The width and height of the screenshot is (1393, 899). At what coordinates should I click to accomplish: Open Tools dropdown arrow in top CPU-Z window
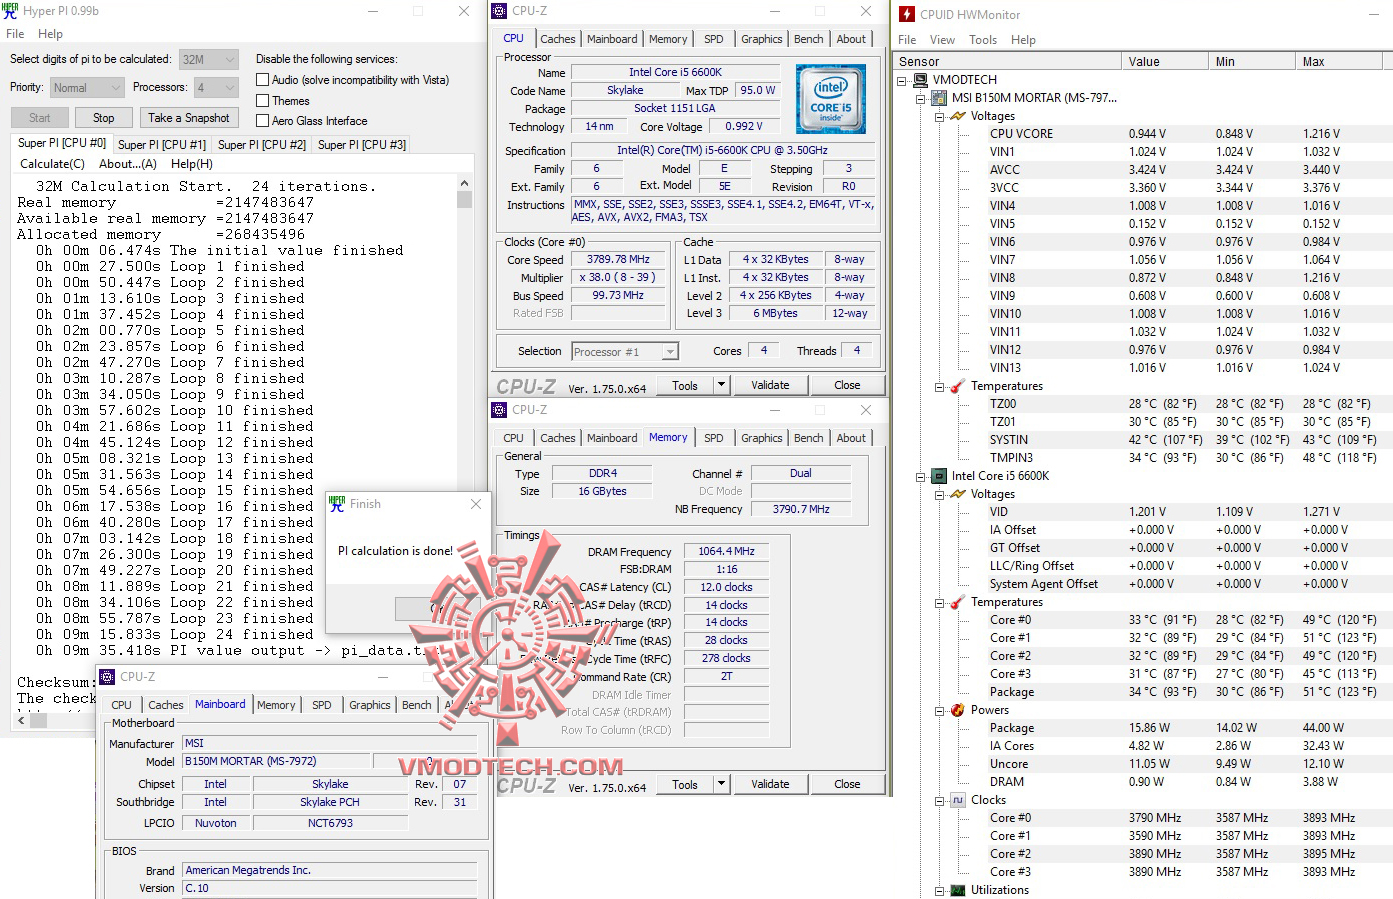720,385
